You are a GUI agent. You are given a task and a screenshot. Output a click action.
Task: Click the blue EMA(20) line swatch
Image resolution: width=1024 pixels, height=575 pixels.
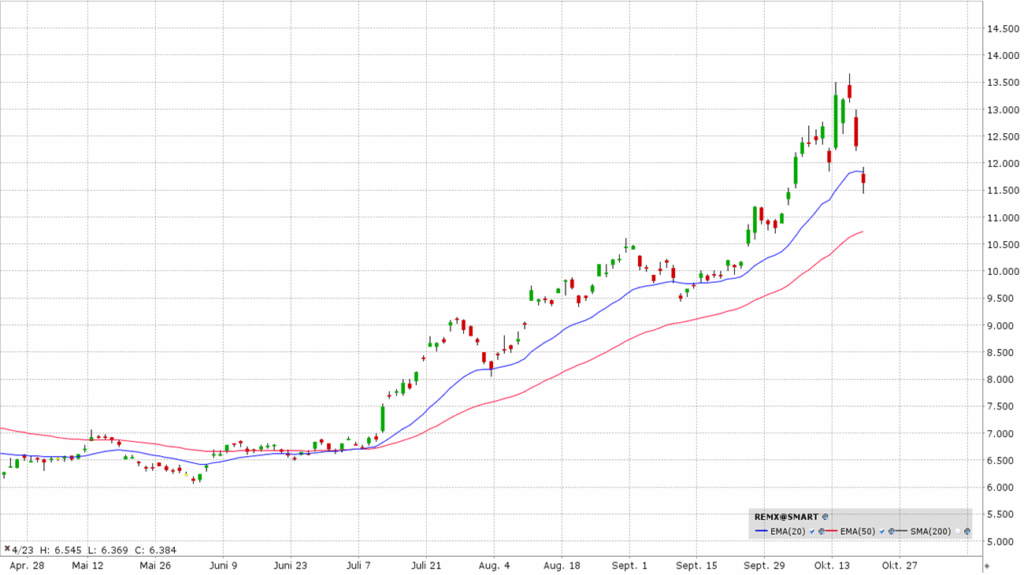(x=762, y=531)
